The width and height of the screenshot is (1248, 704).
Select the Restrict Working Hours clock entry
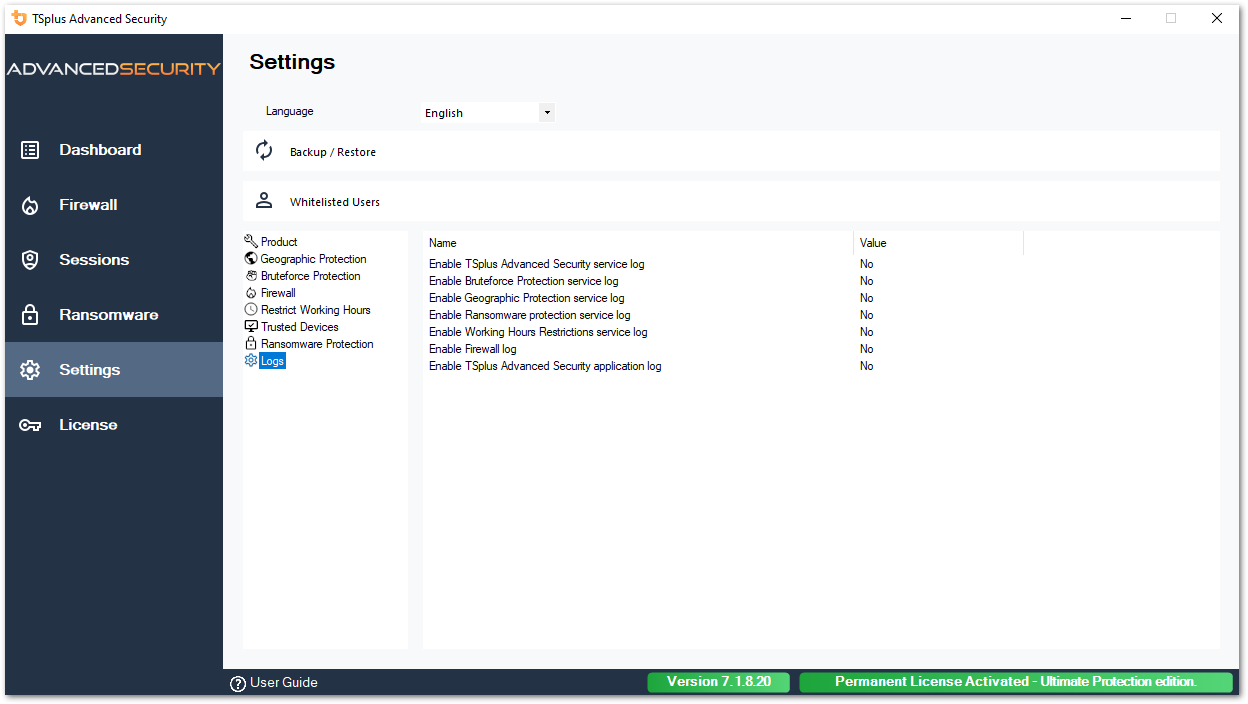[315, 309]
